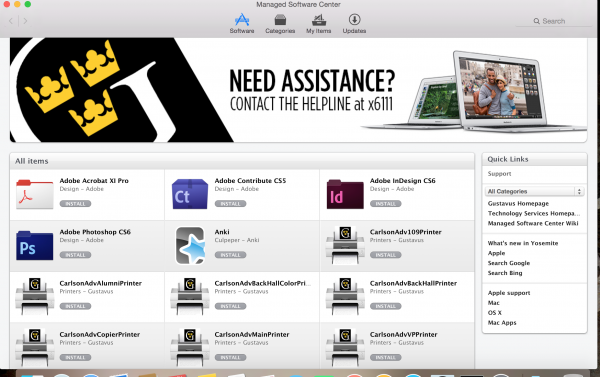
Task: Click the CarlsonAdvMainPrinter printer icon
Action: pos(190,348)
